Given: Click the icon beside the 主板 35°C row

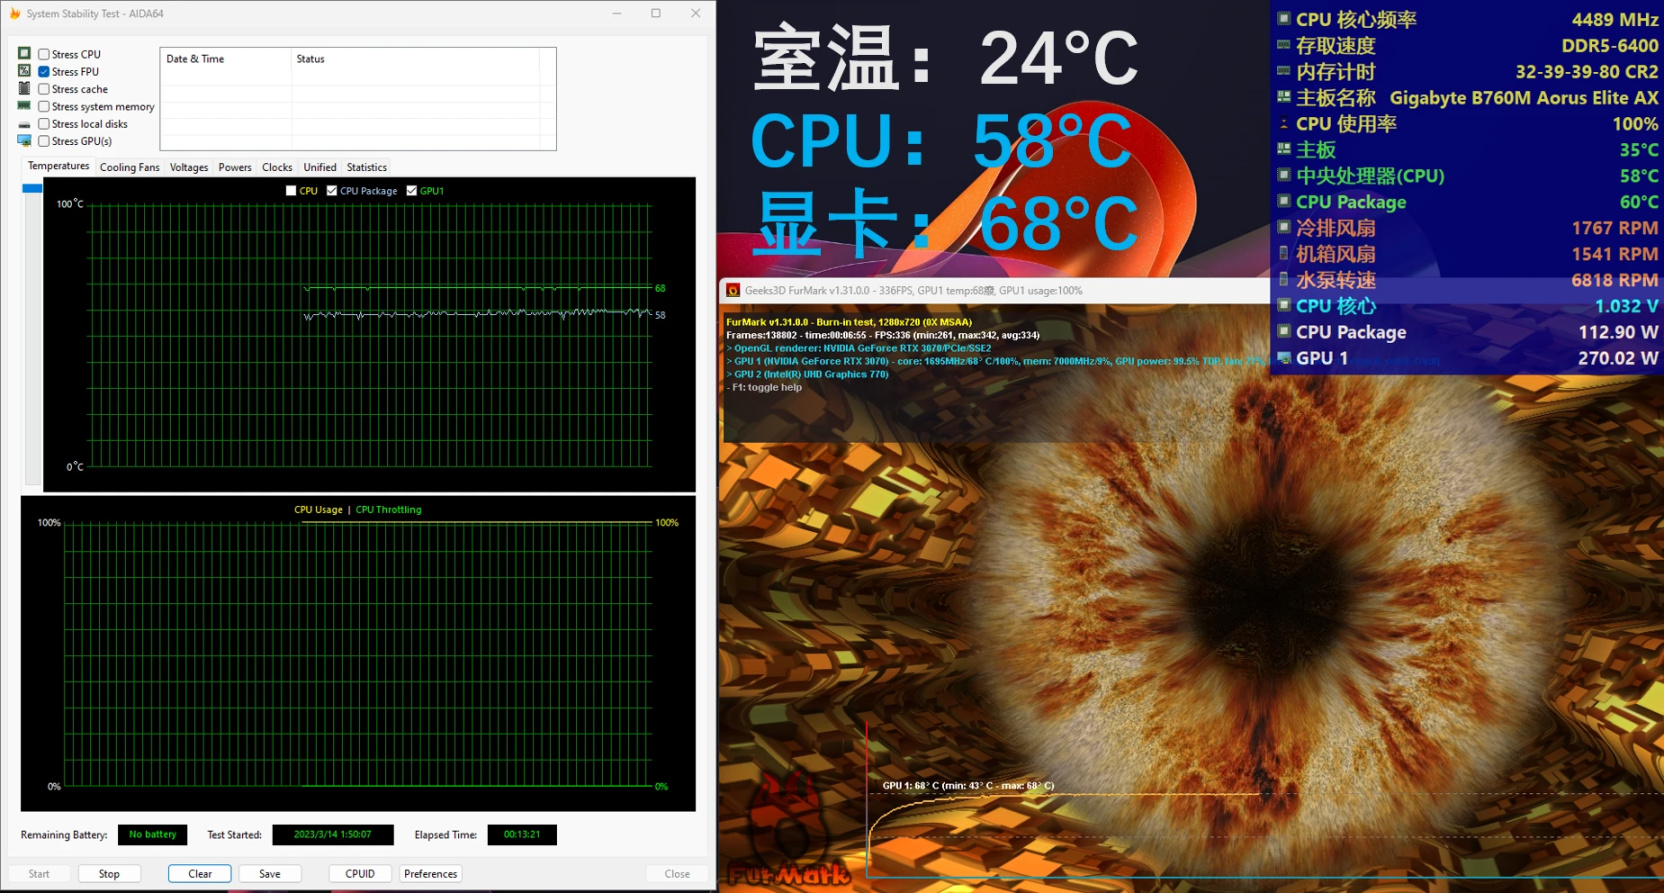Looking at the screenshot, I should point(1284,149).
